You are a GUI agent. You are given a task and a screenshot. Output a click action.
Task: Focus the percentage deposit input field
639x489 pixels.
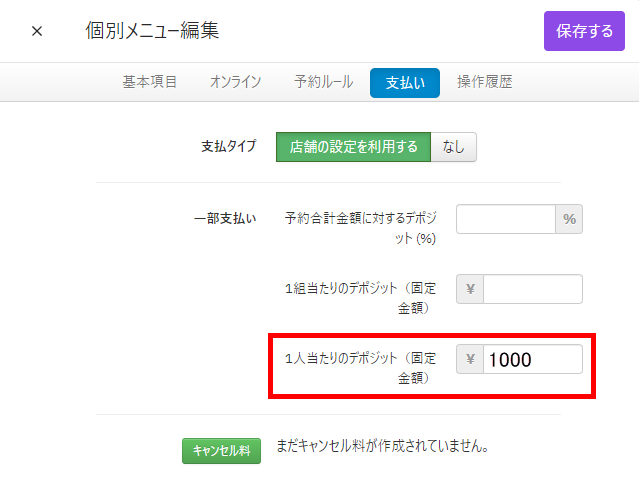point(506,219)
